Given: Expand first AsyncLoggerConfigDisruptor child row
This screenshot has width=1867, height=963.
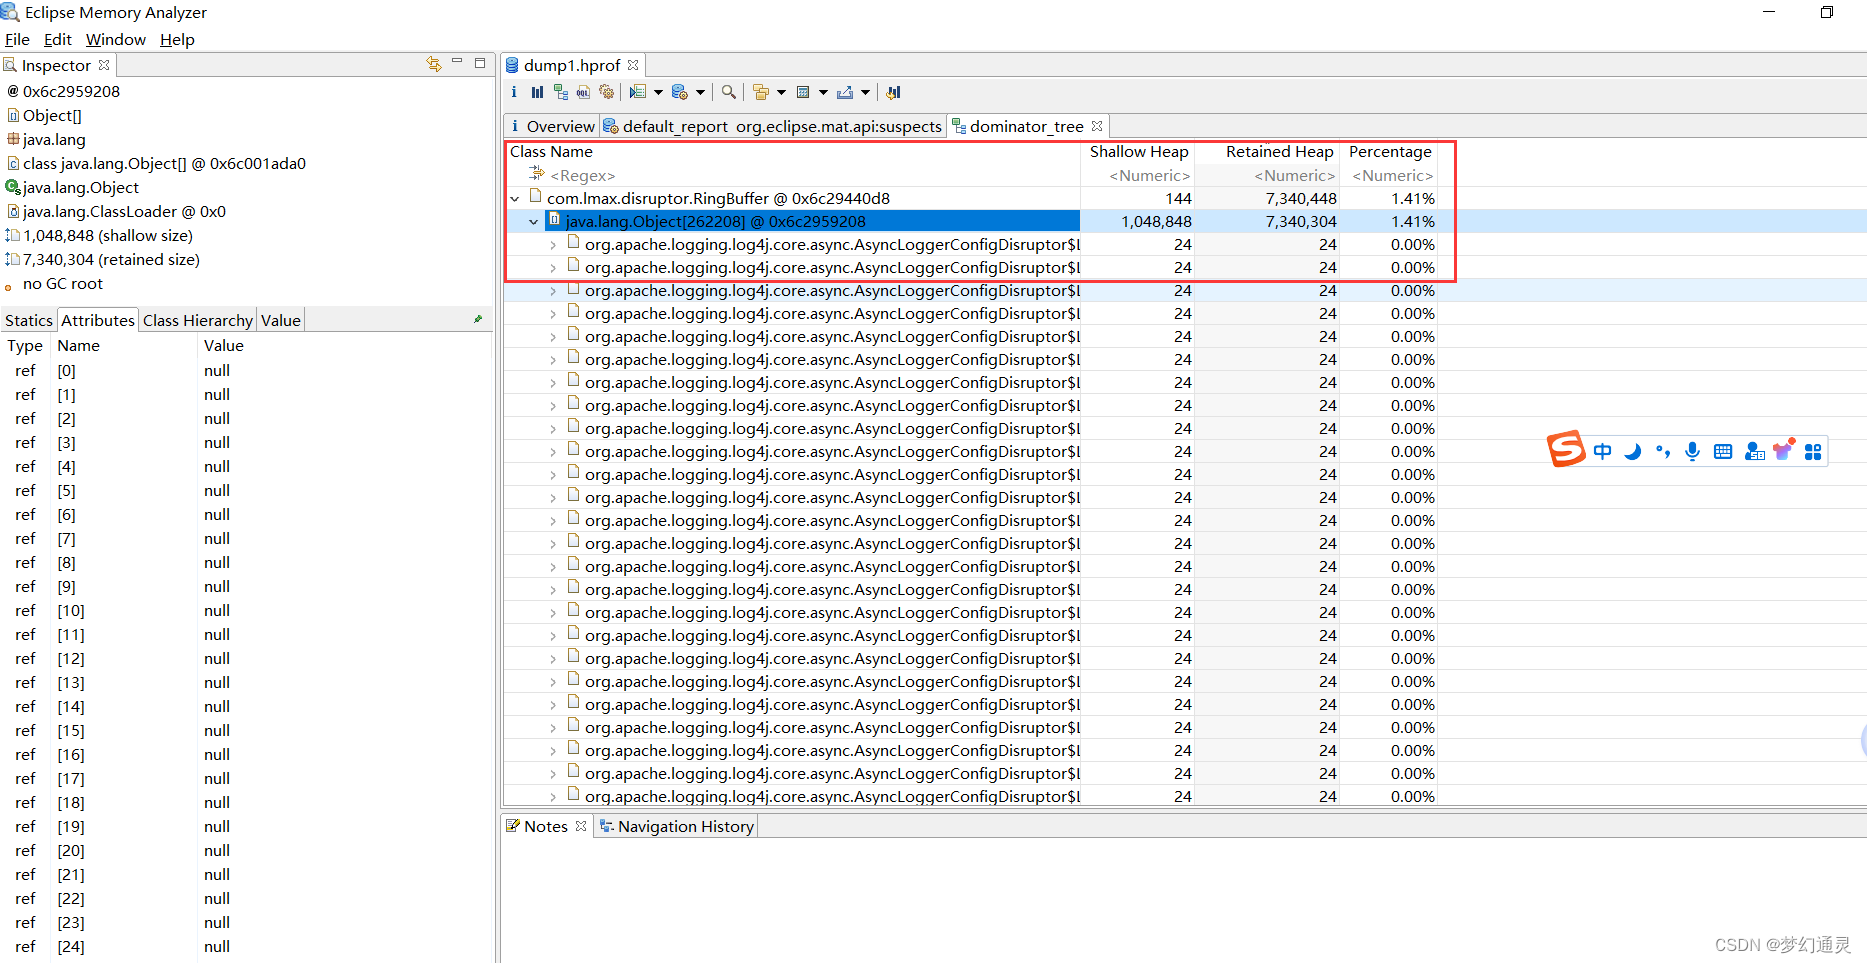Looking at the screenshot, I should (x=553, y=245).
